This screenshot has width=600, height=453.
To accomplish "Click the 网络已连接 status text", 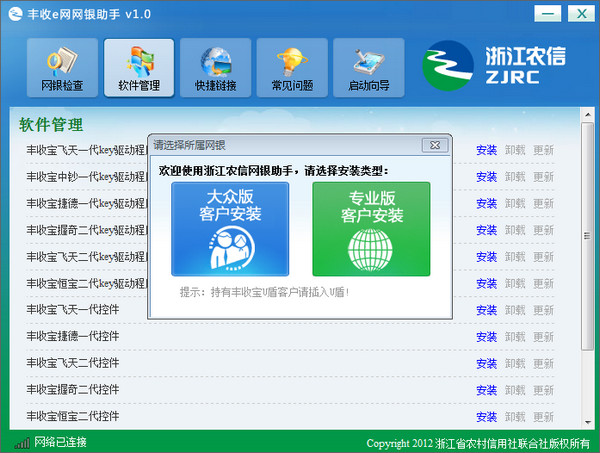I will [x=61, y=442].
